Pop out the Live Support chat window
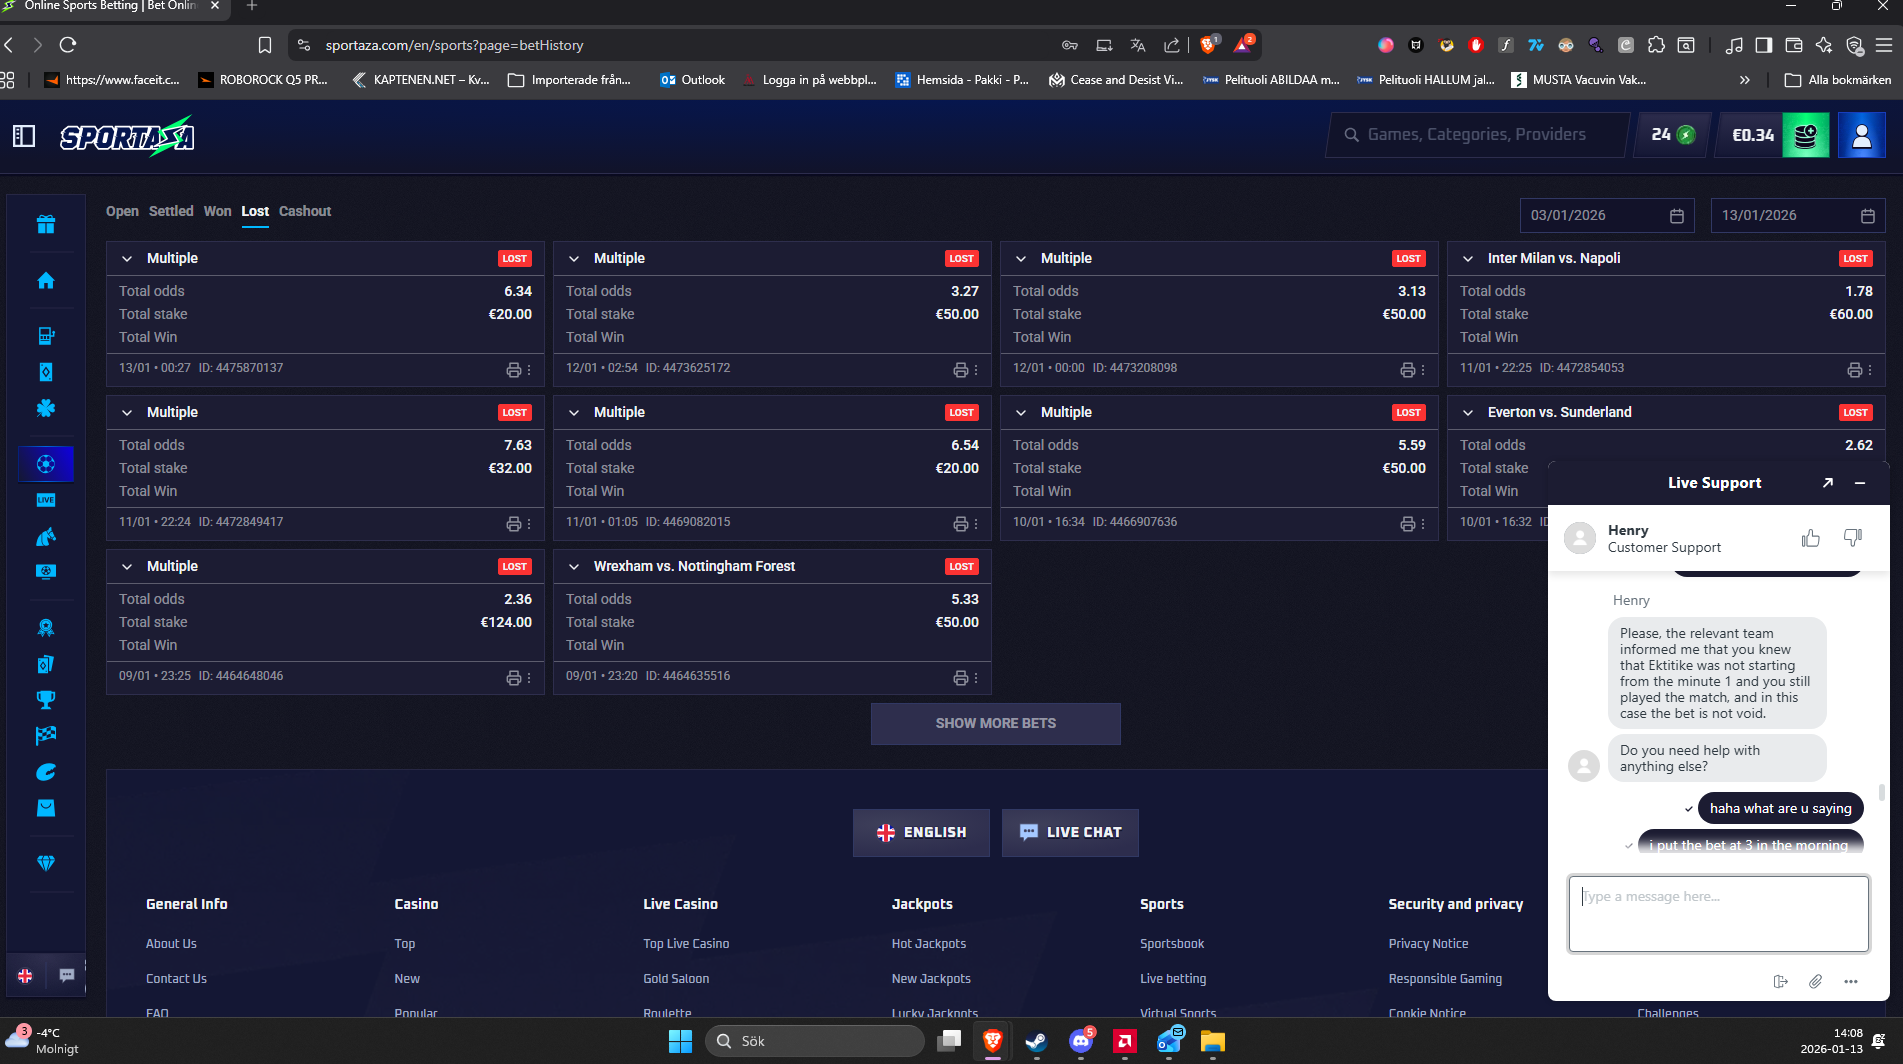The image size is (1903, 1064). tap(1828, 483)
